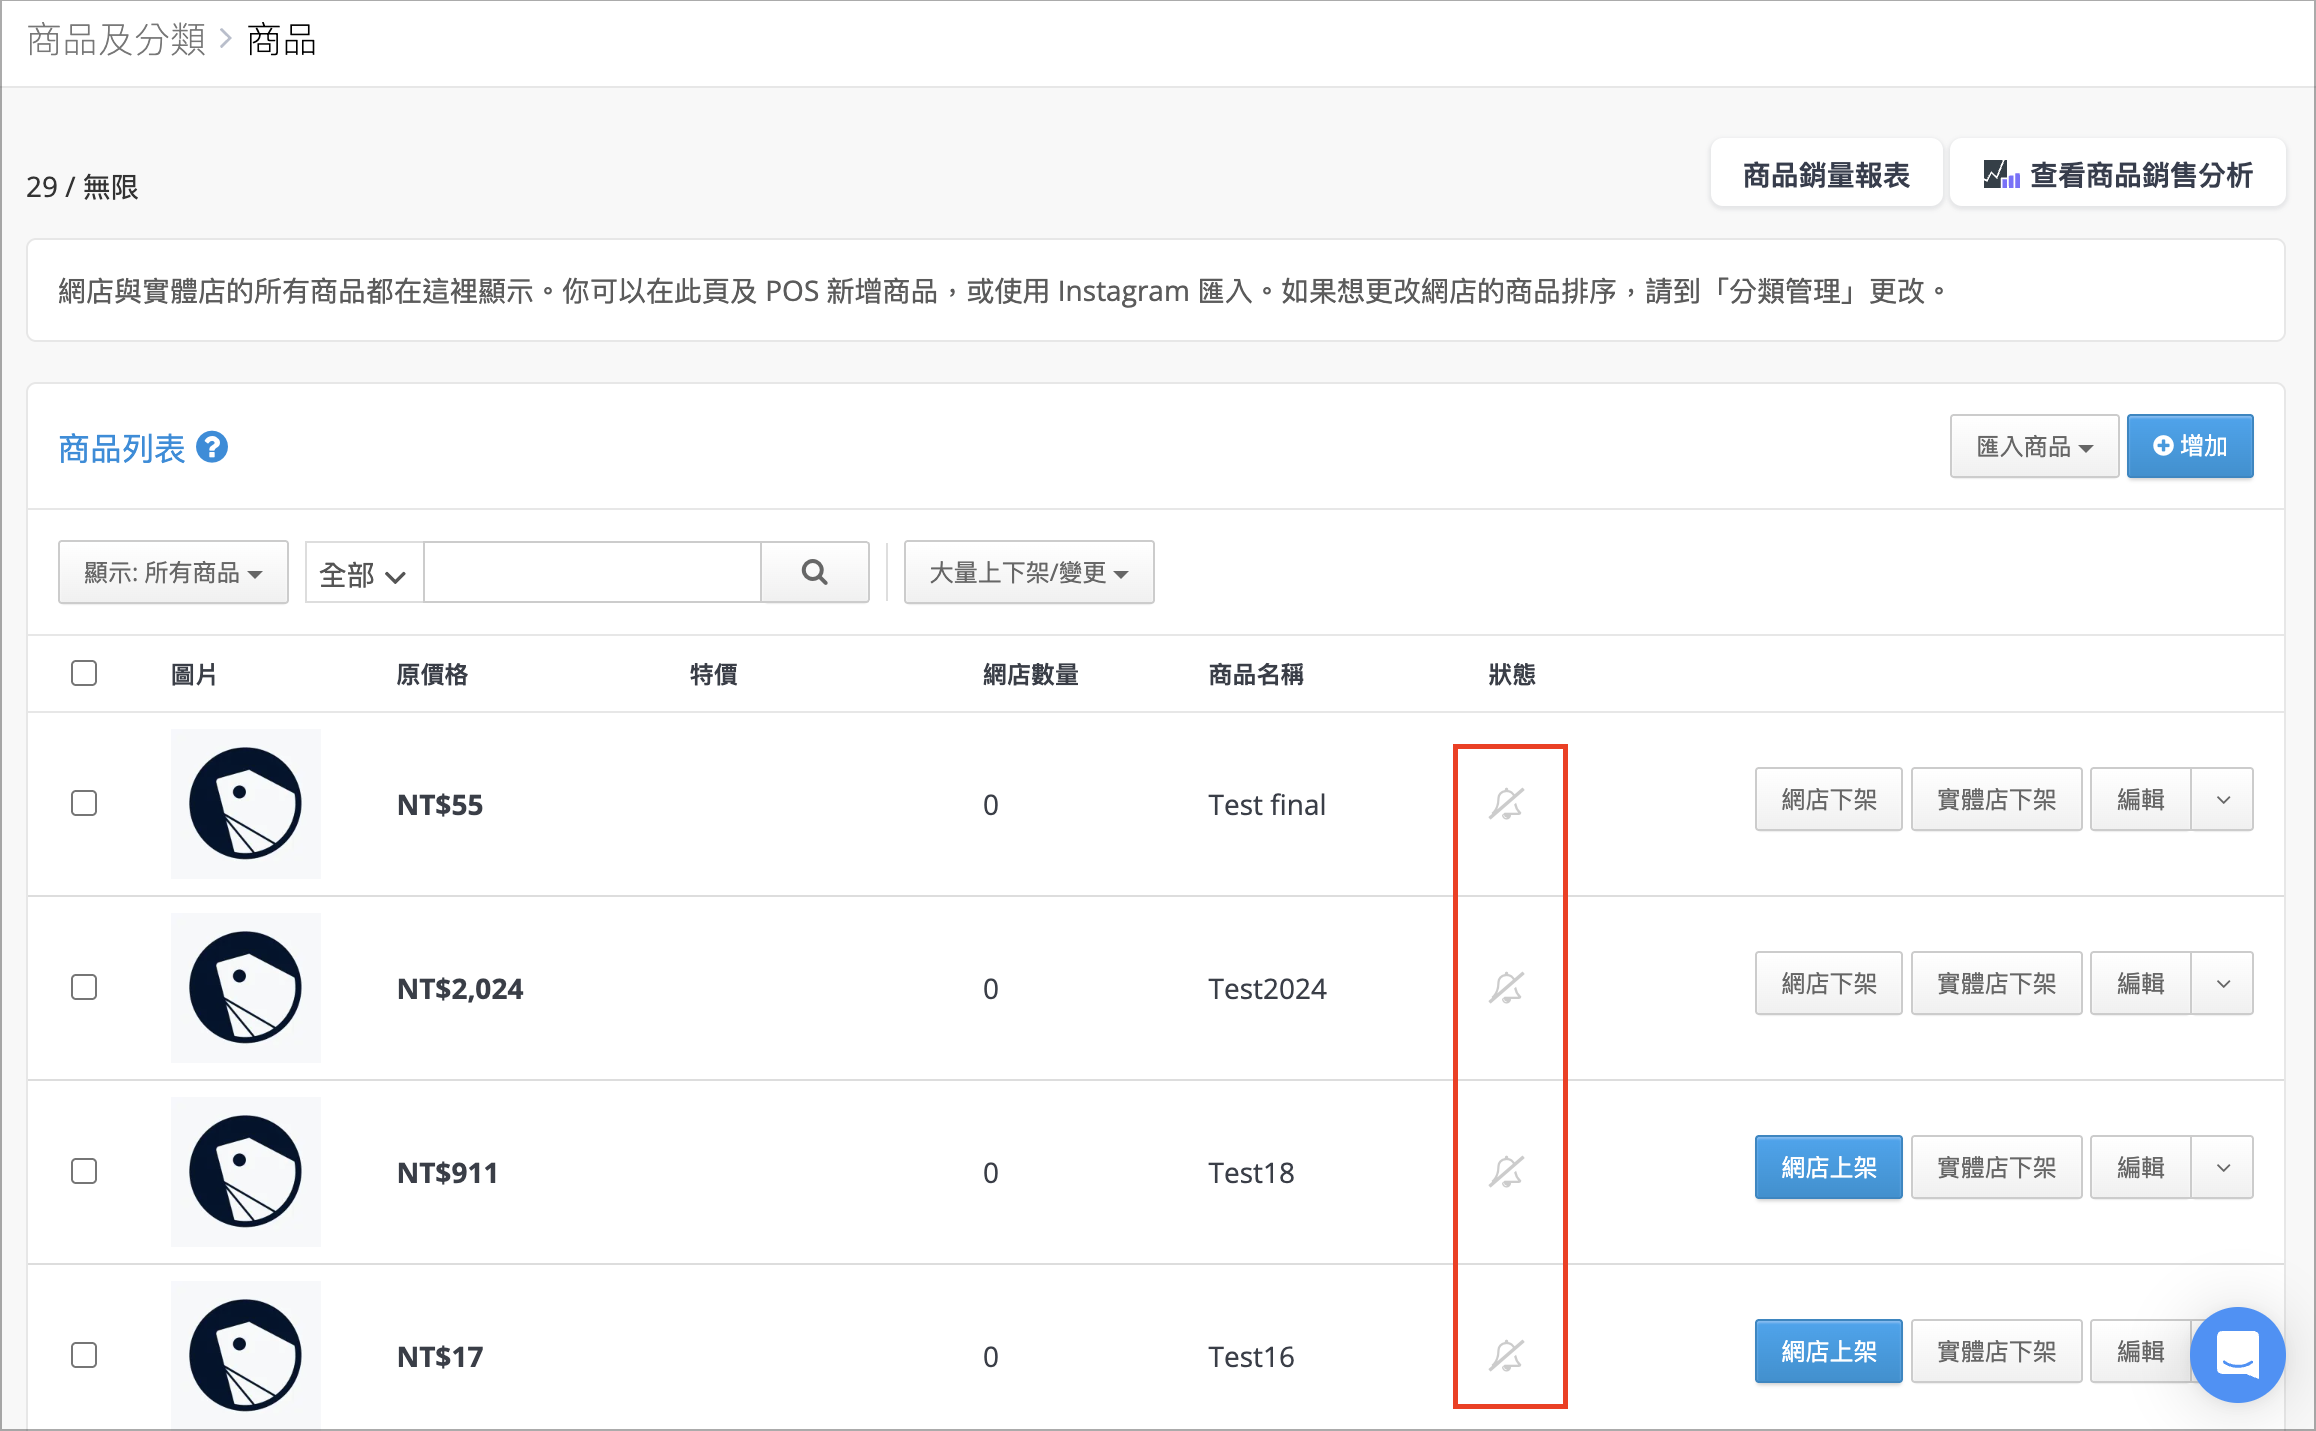Expand the 全部 search field selector
This screenshot has height=1431, width=2316.
pyautogui.click(x=364, y=573)
